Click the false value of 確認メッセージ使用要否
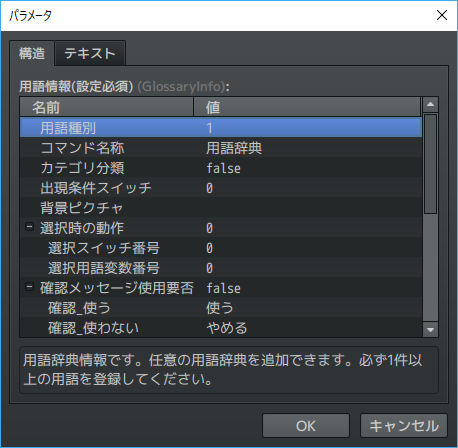This screenshot has width=458, height=448. tap(223, 288)
